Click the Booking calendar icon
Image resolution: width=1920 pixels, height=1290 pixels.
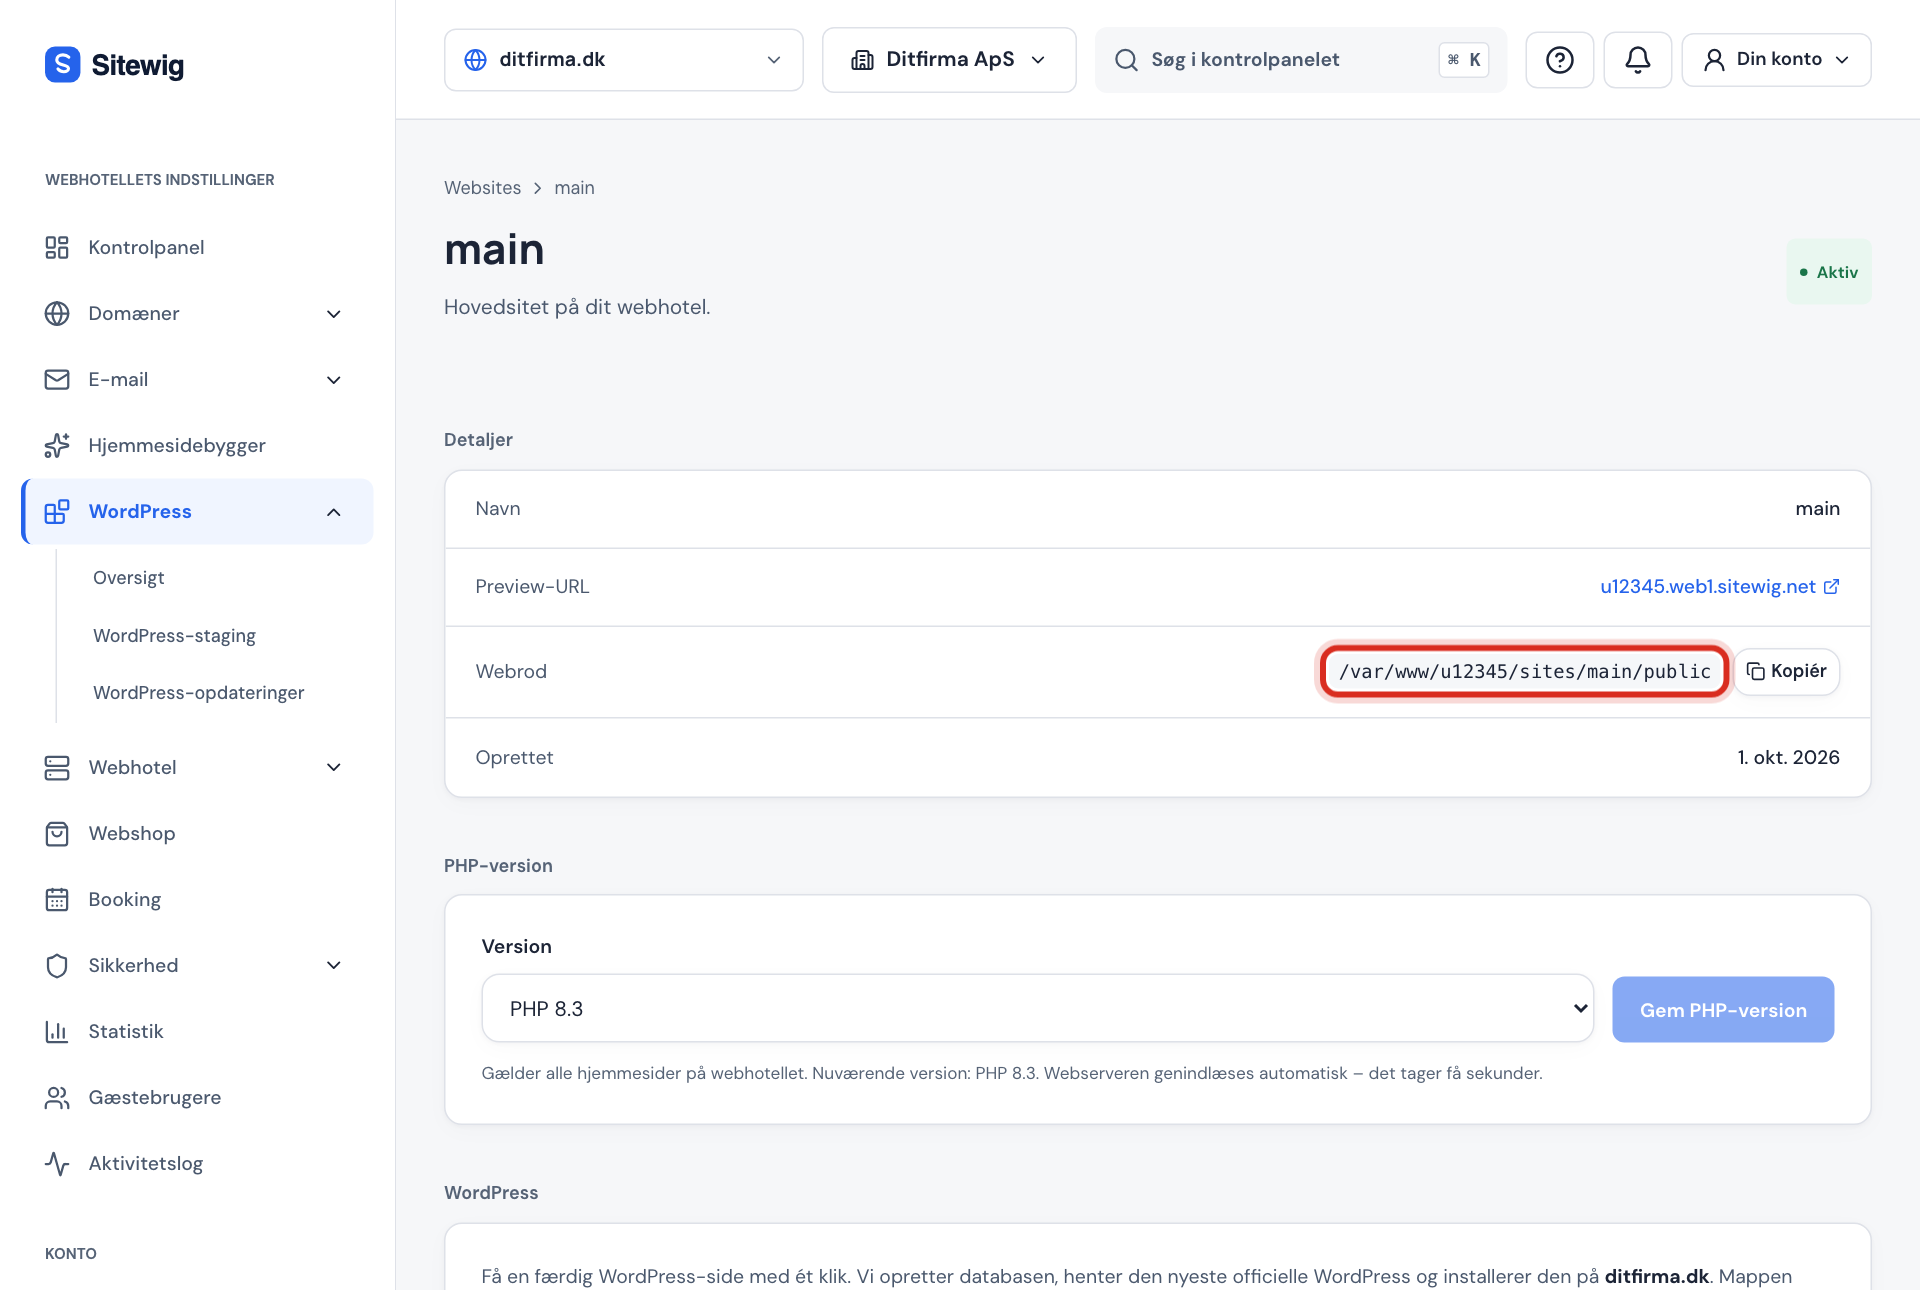[57, 899]
